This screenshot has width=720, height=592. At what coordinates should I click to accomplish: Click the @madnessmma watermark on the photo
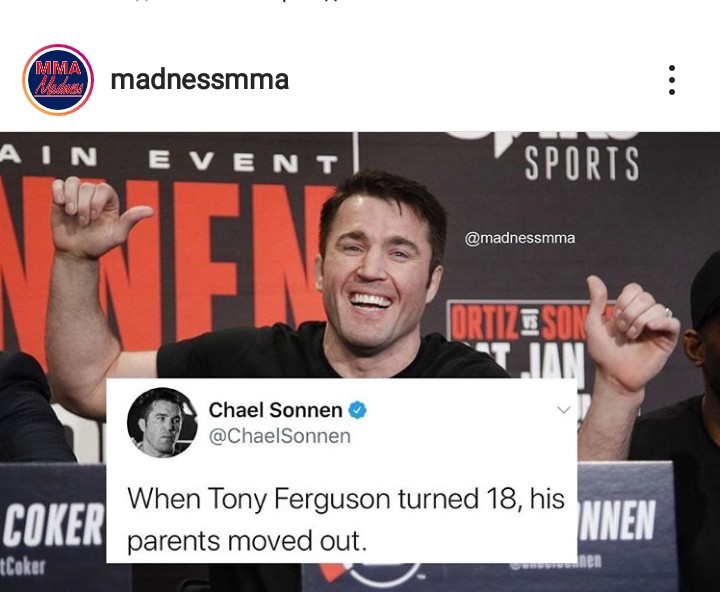click(x=519, y=238)
